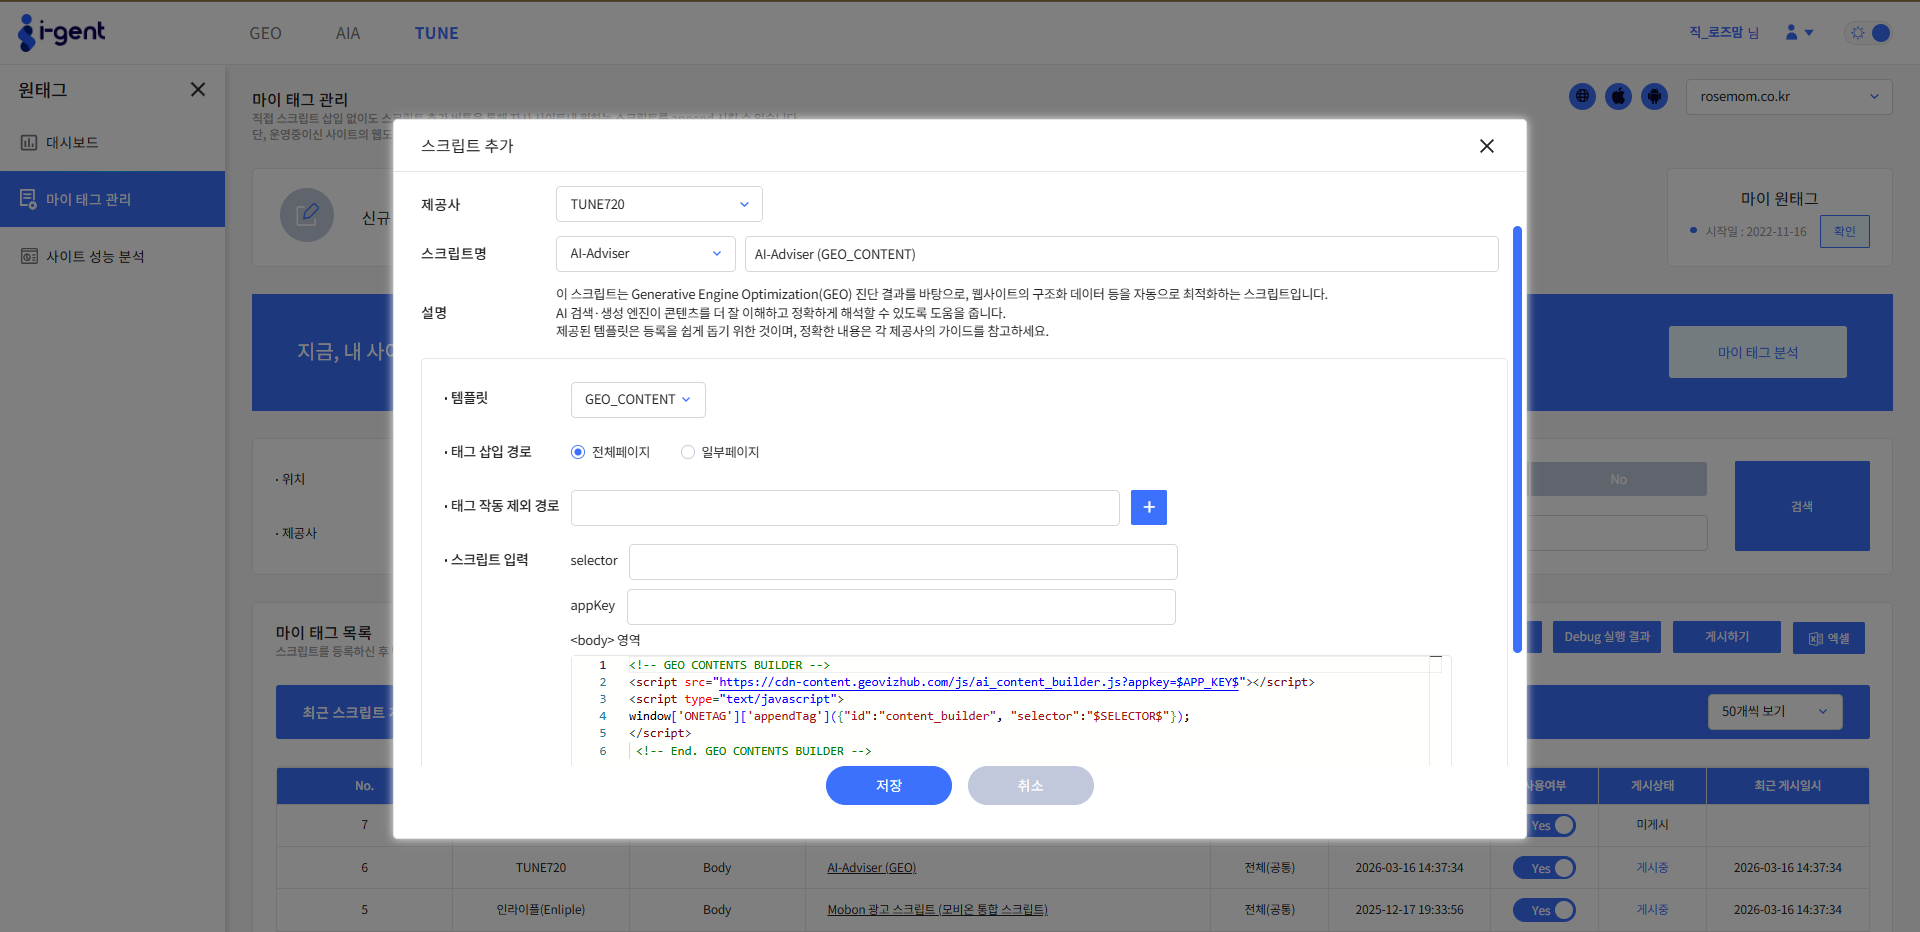The image size is (1920, 932).
Task: Click the 게시하기 button
Action: [x=1728, y=637]
